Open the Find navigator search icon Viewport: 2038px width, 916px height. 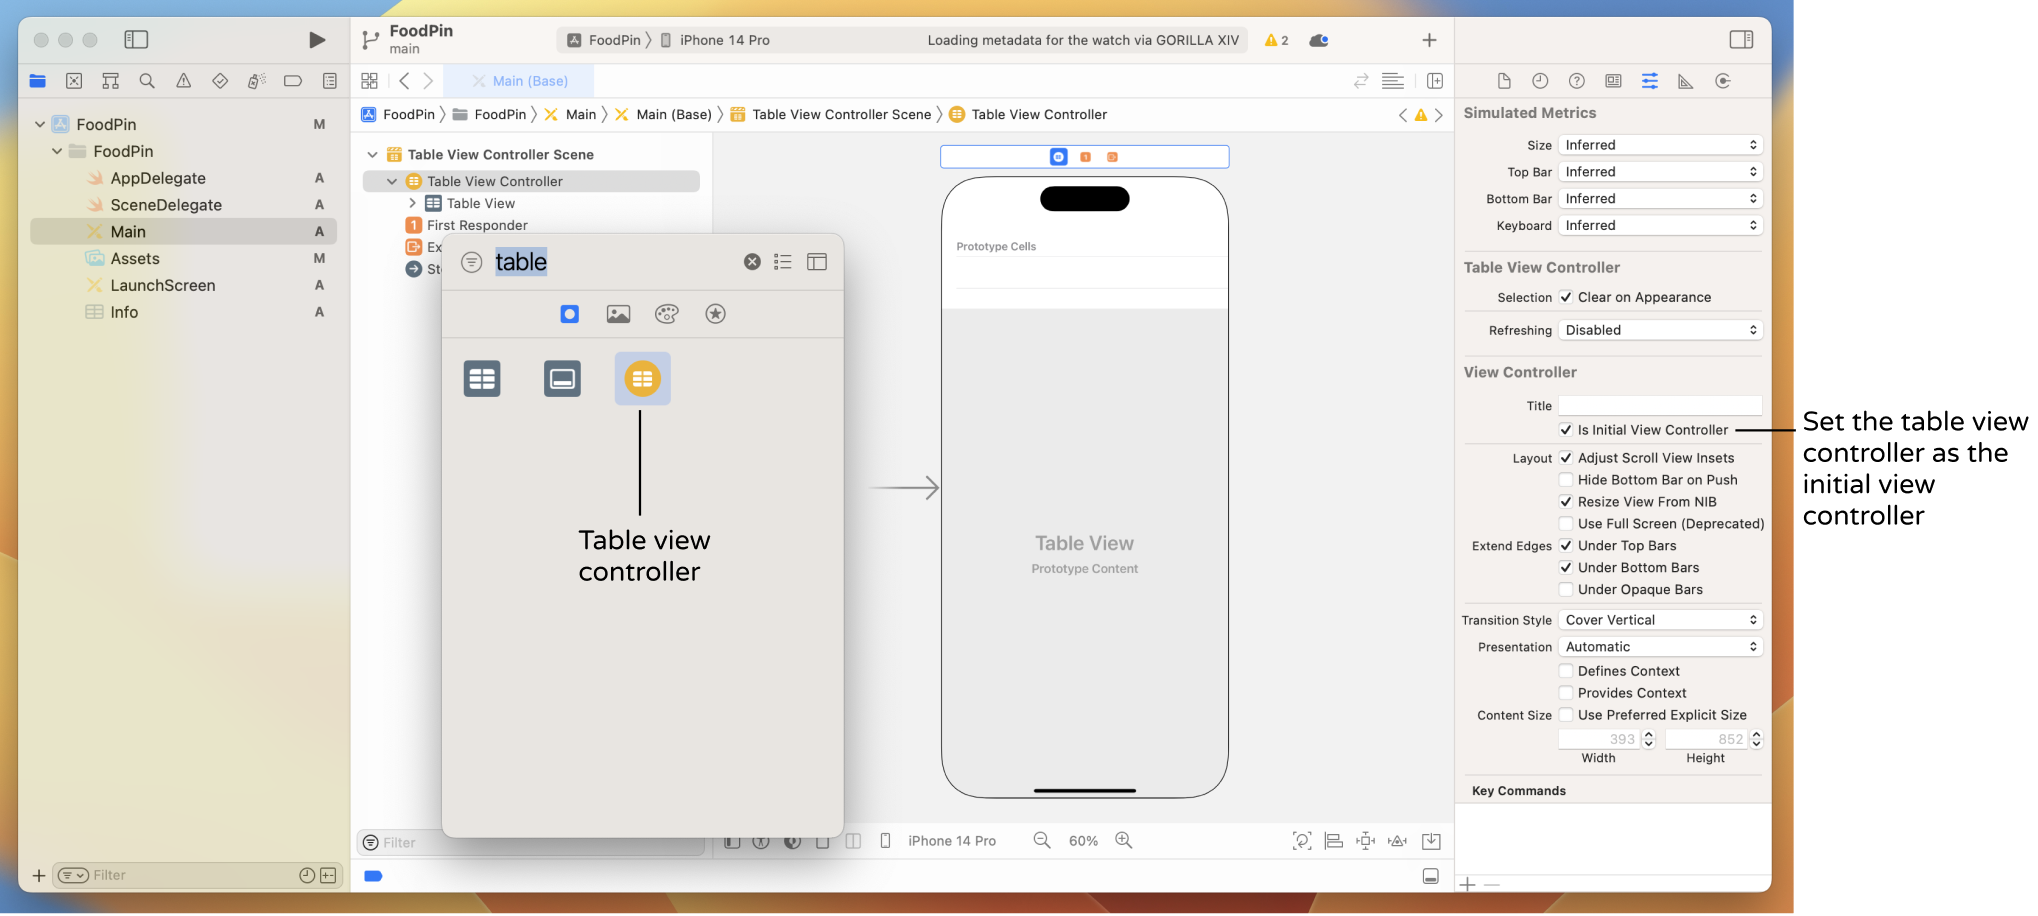coord(147,81)
